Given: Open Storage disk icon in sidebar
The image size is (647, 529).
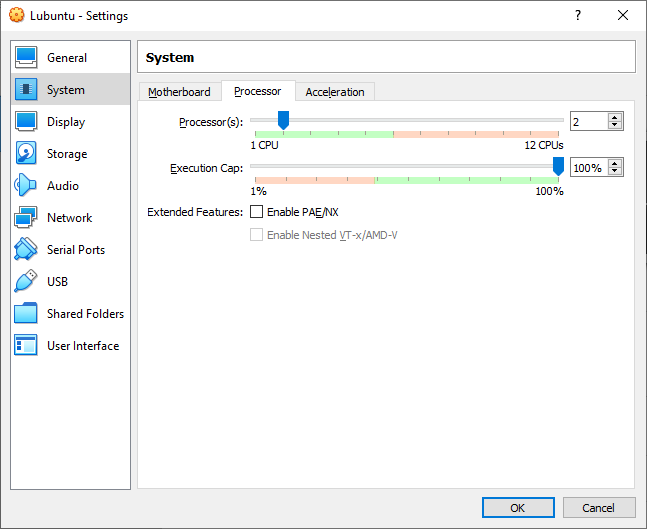Looking at the screenshot, I should pyautogui.click(x=26, y=154).
